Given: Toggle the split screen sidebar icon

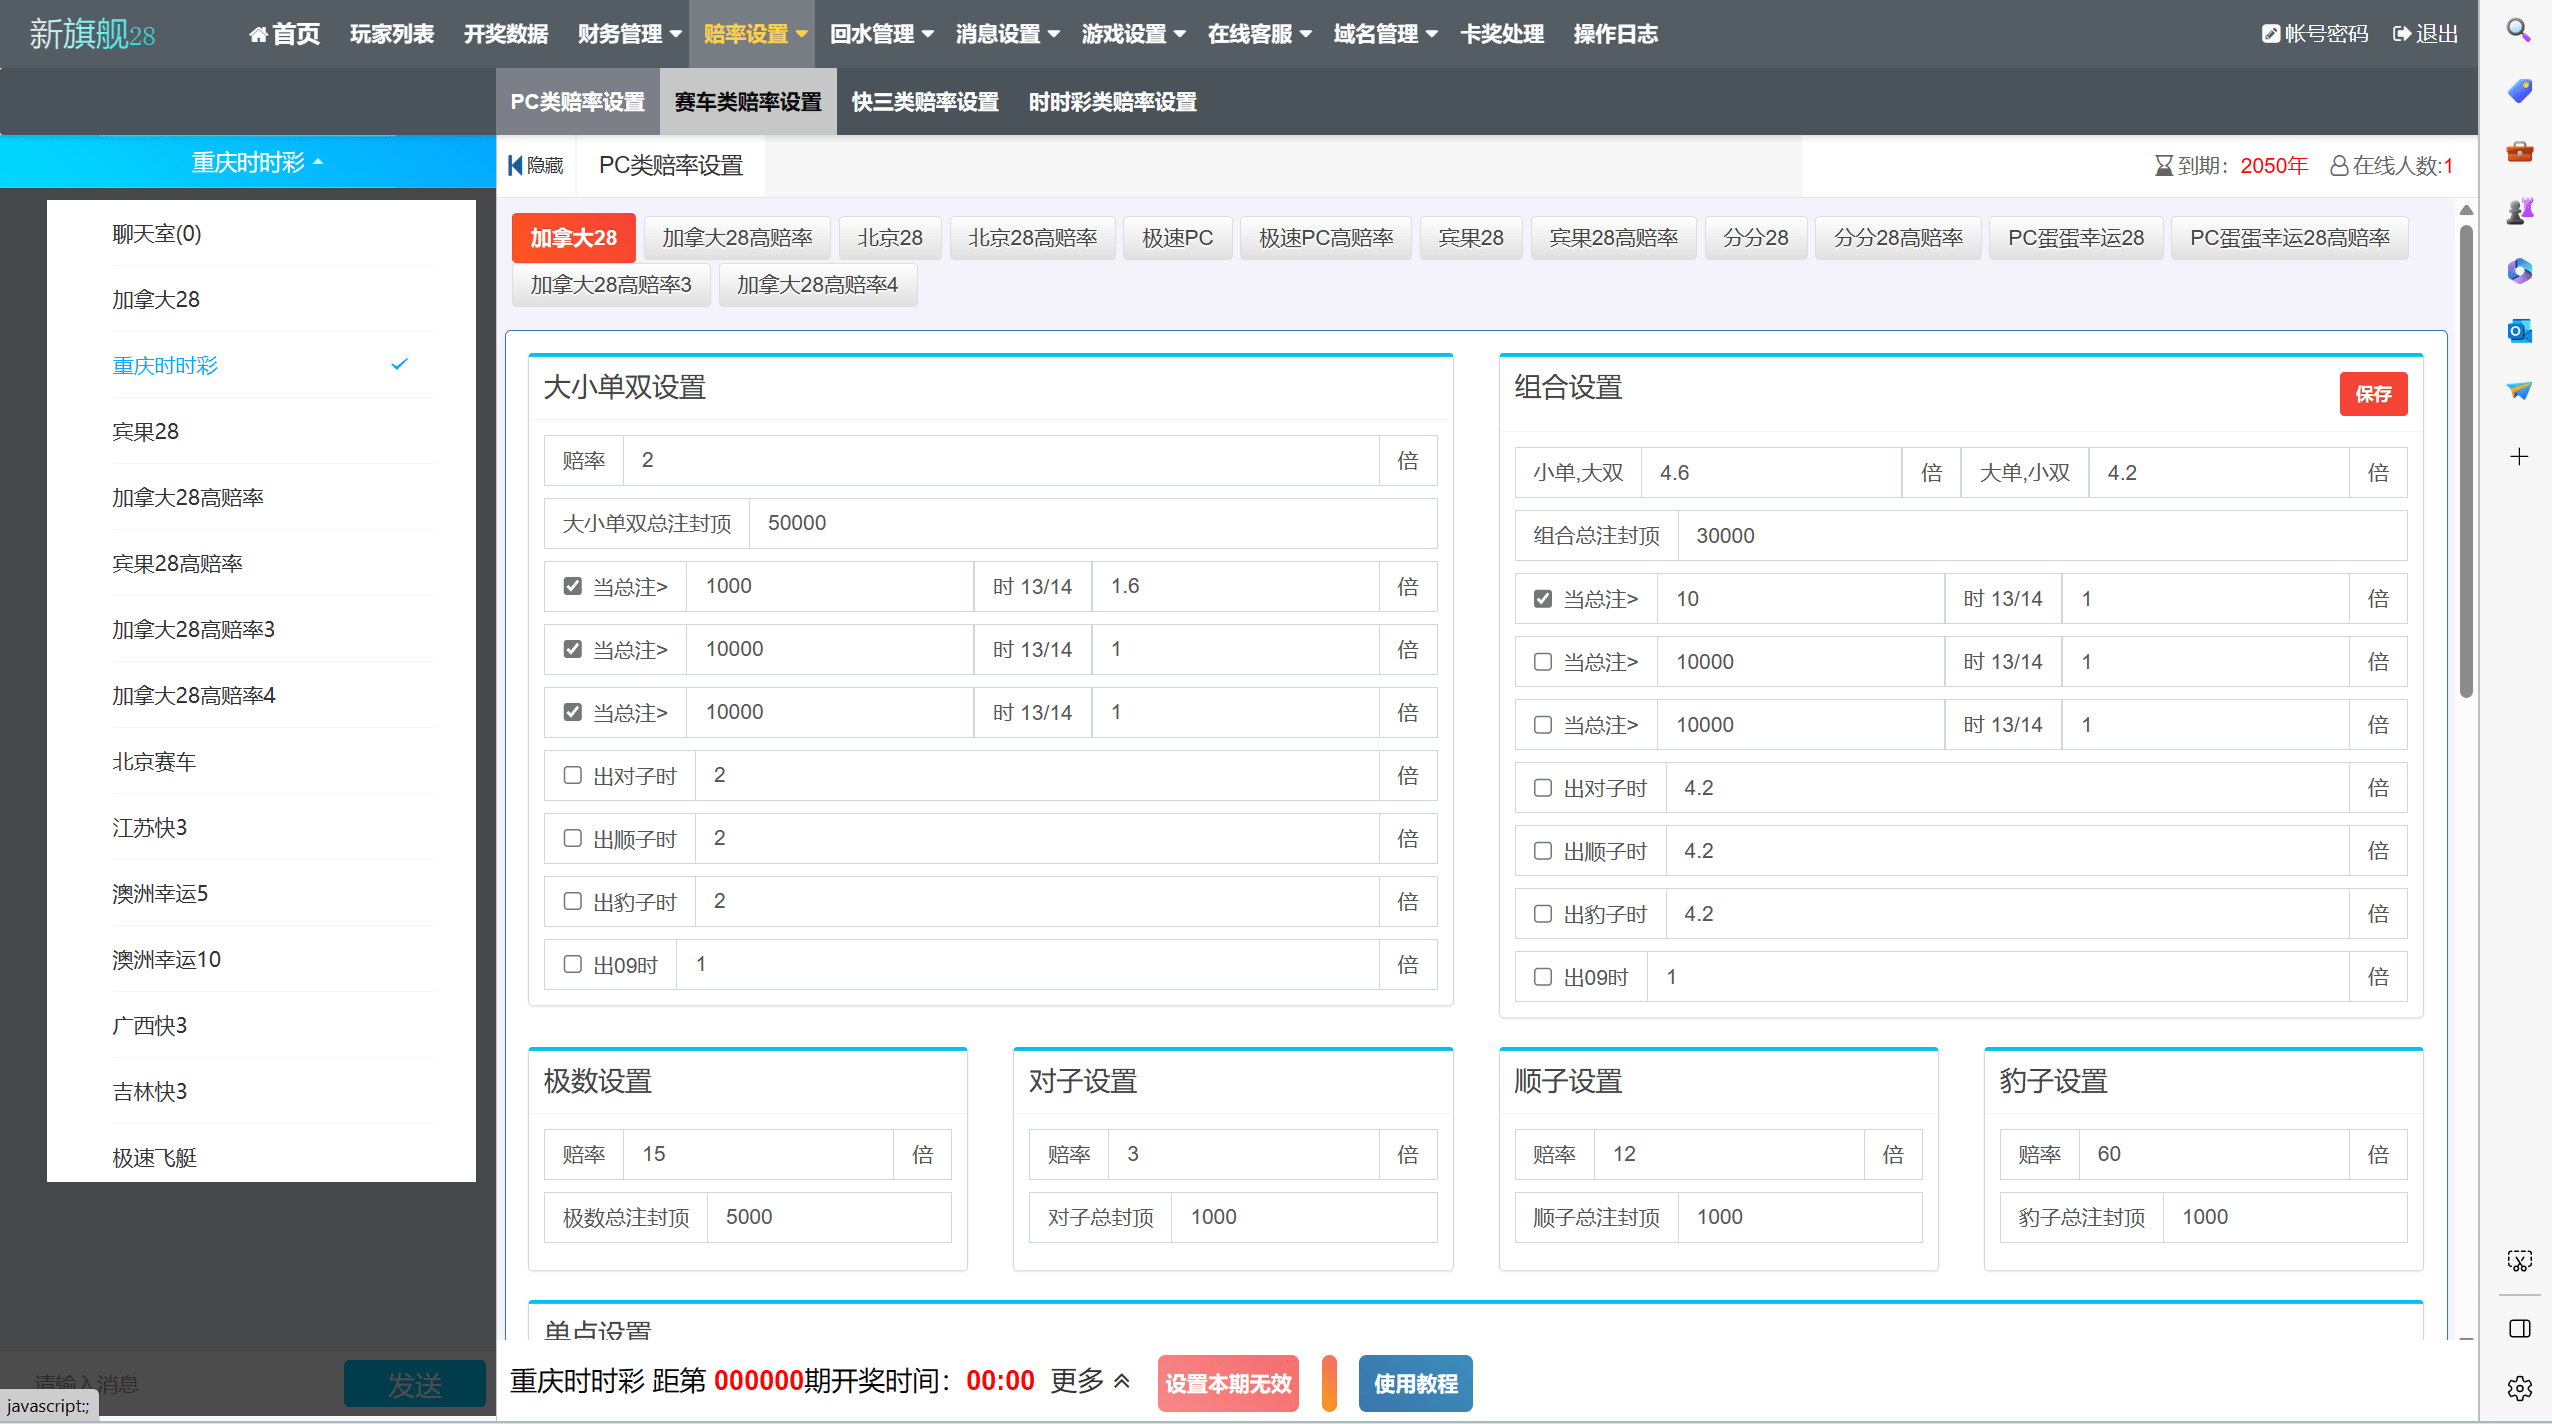Looking at the screenshot, I should 2518,1328.
